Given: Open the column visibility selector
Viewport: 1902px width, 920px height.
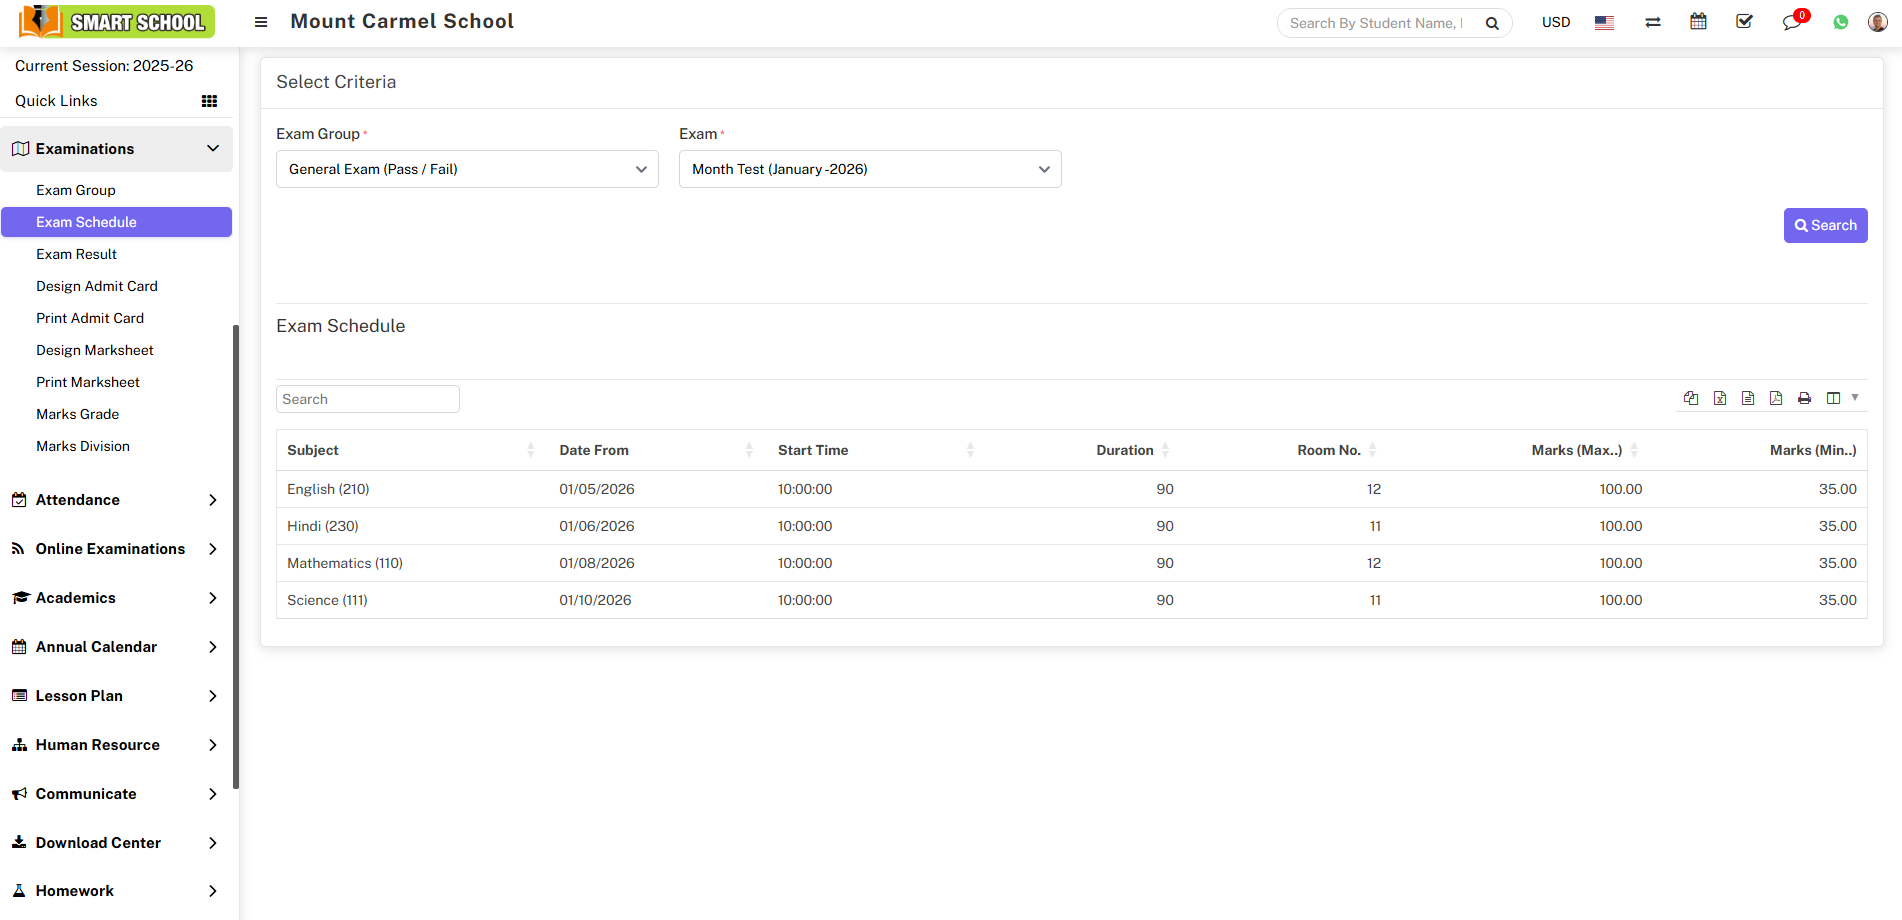Looking at the screenshot, I should 1840,398.
